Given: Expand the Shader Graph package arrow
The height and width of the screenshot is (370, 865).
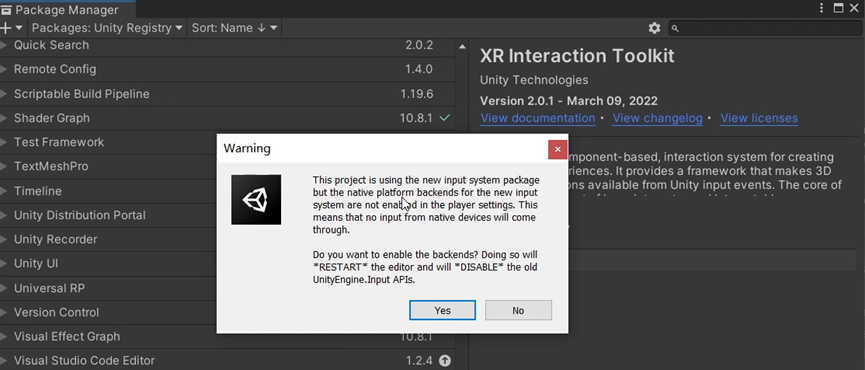Looking at the screenshot, I should point(3,117).
